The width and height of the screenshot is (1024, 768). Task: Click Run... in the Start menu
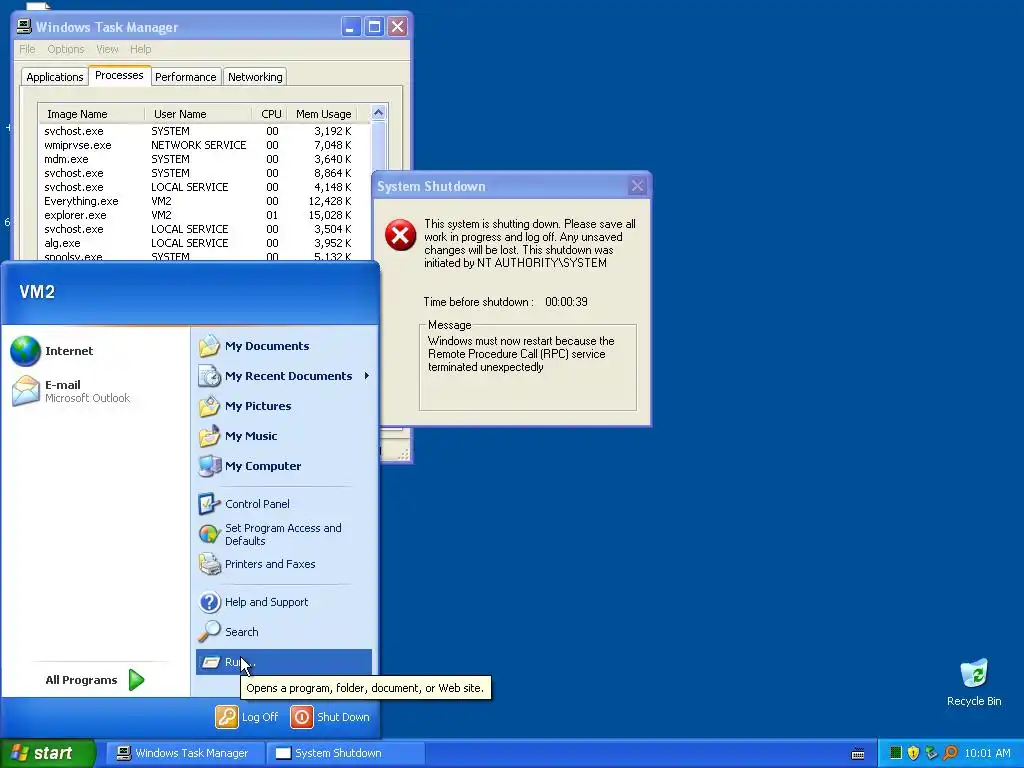pos(283,662)
